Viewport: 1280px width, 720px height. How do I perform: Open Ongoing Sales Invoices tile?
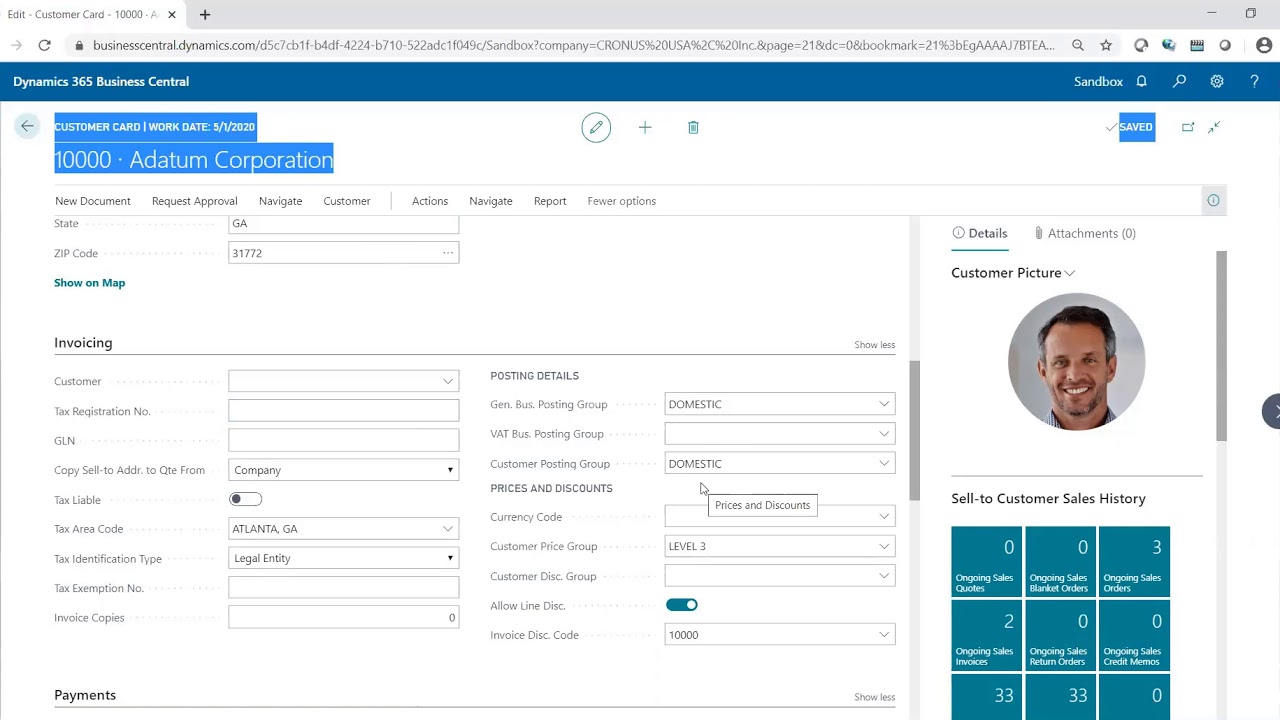[986, 636]
